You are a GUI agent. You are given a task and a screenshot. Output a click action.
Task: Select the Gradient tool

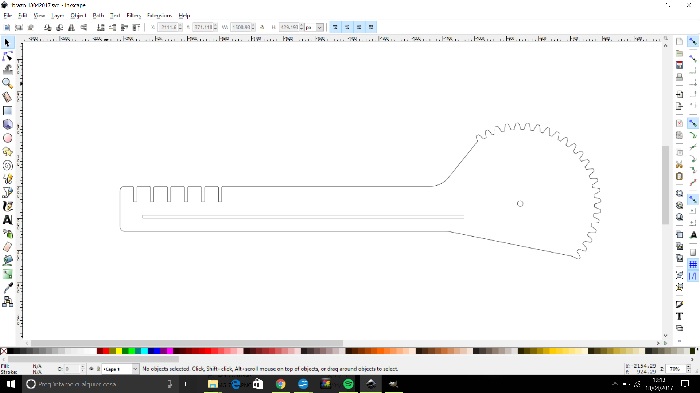click(7, 274)
